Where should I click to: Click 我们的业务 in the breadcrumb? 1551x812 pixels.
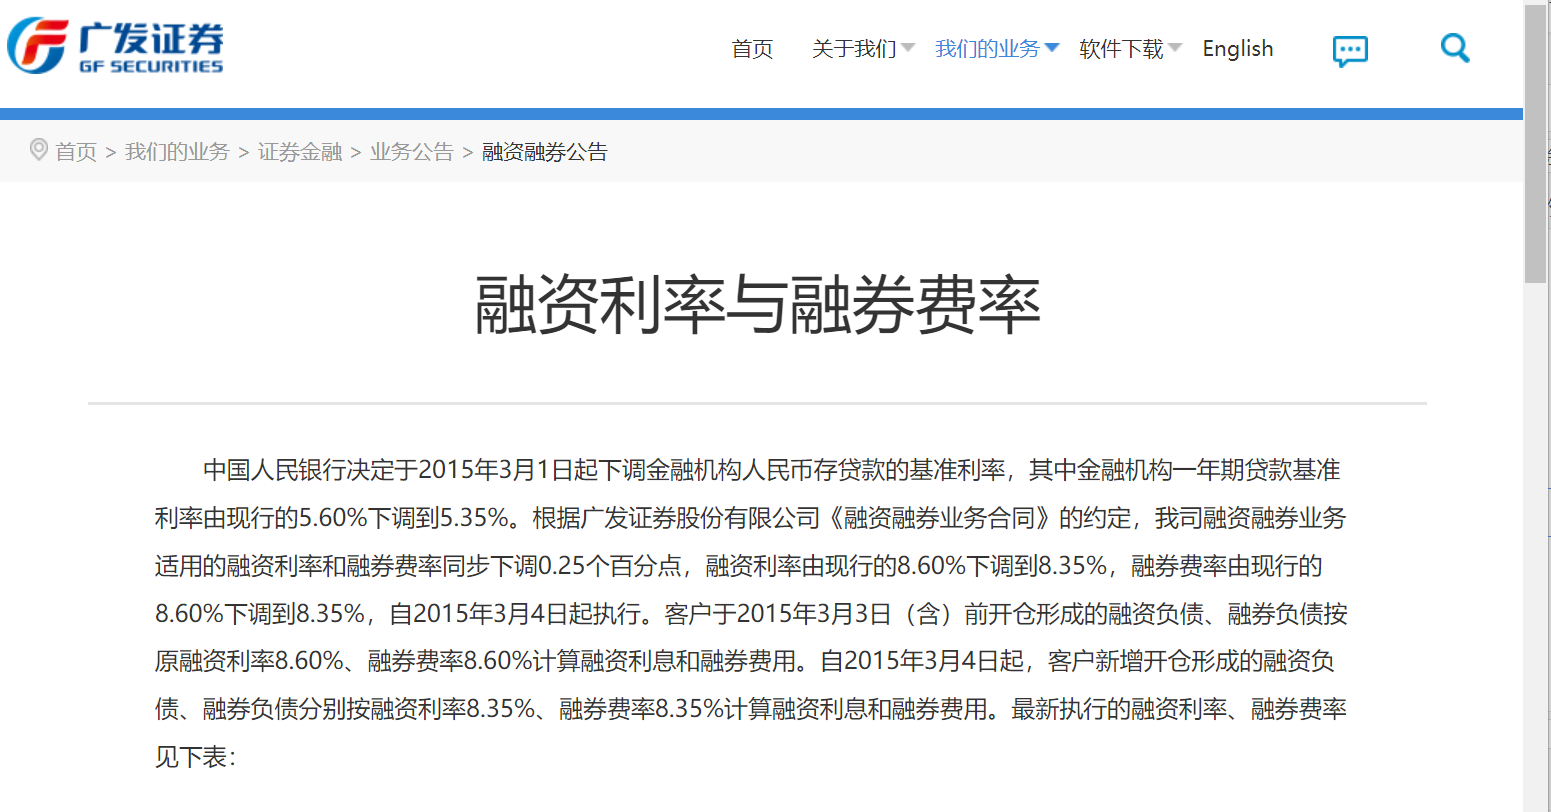pos(177,152)
